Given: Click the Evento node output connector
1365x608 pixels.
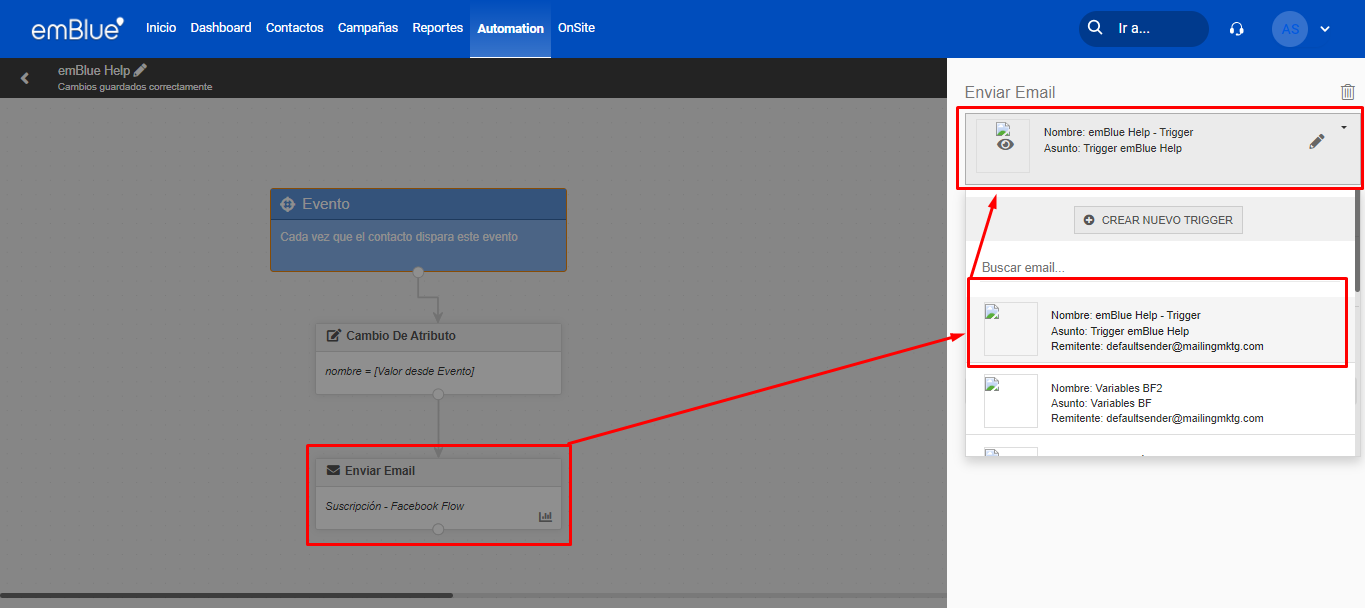Looking at the screenshot, I should point(418,271).
